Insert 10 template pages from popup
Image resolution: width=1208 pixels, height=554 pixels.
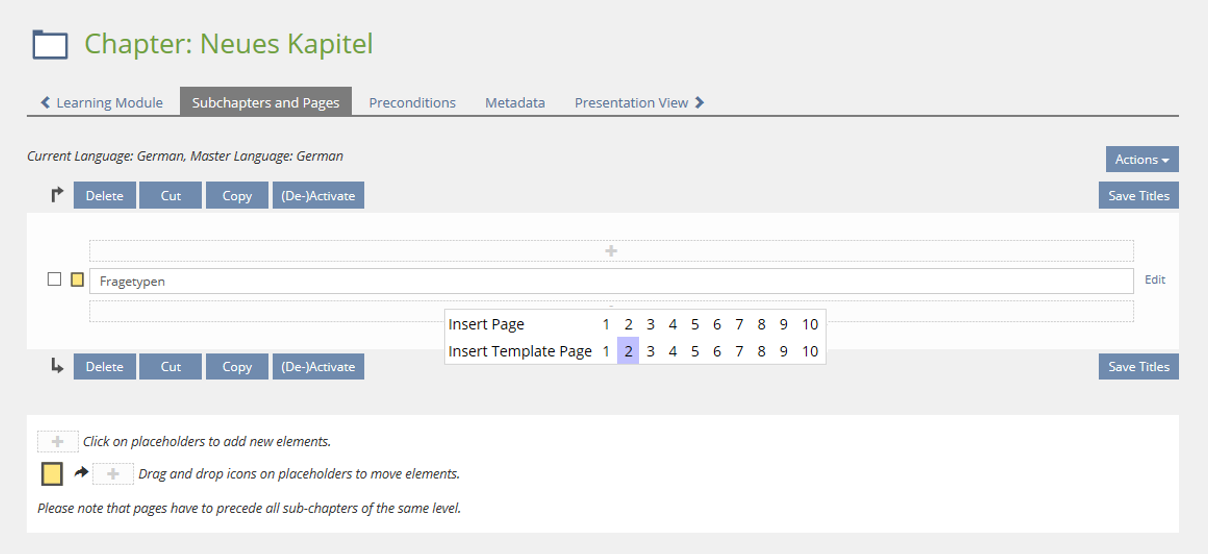click(810, 351)
